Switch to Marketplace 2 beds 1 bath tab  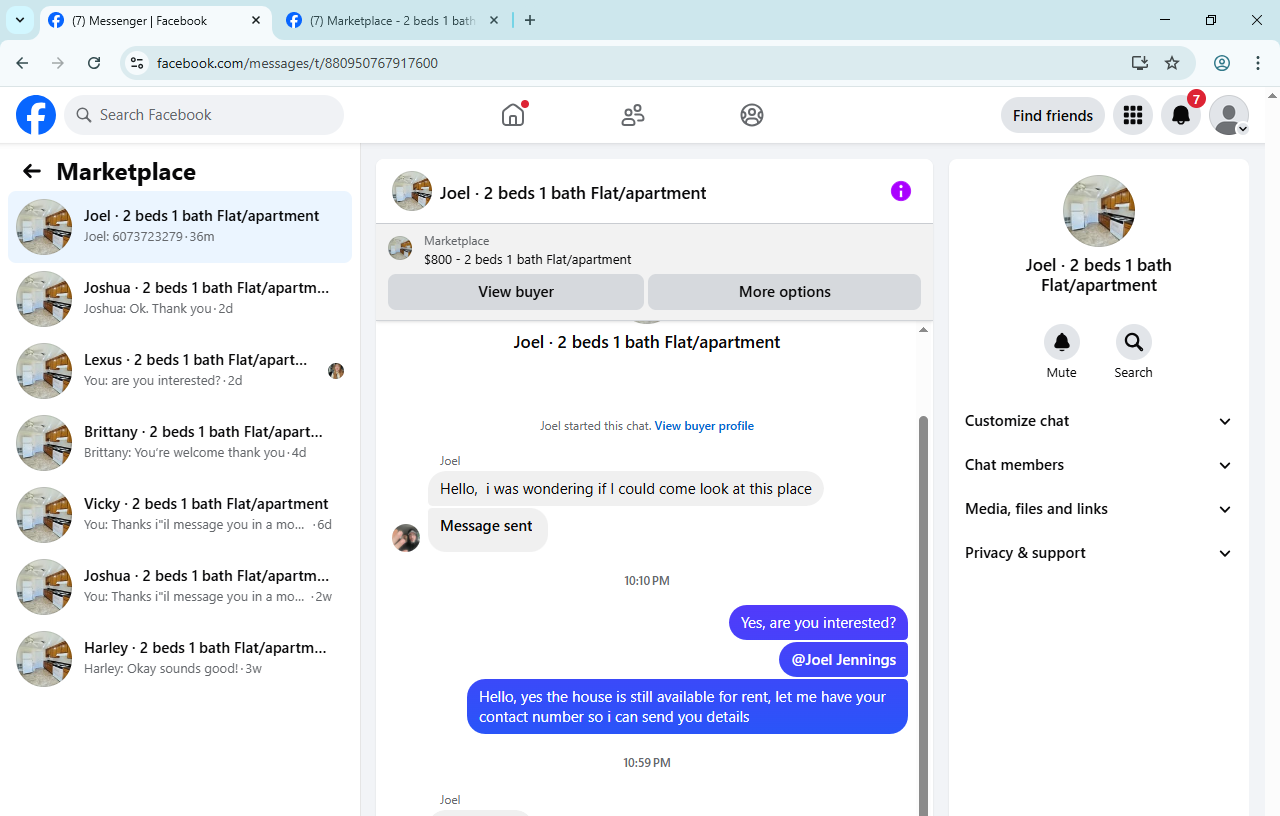pyautogui.click(x=392, y=20)
